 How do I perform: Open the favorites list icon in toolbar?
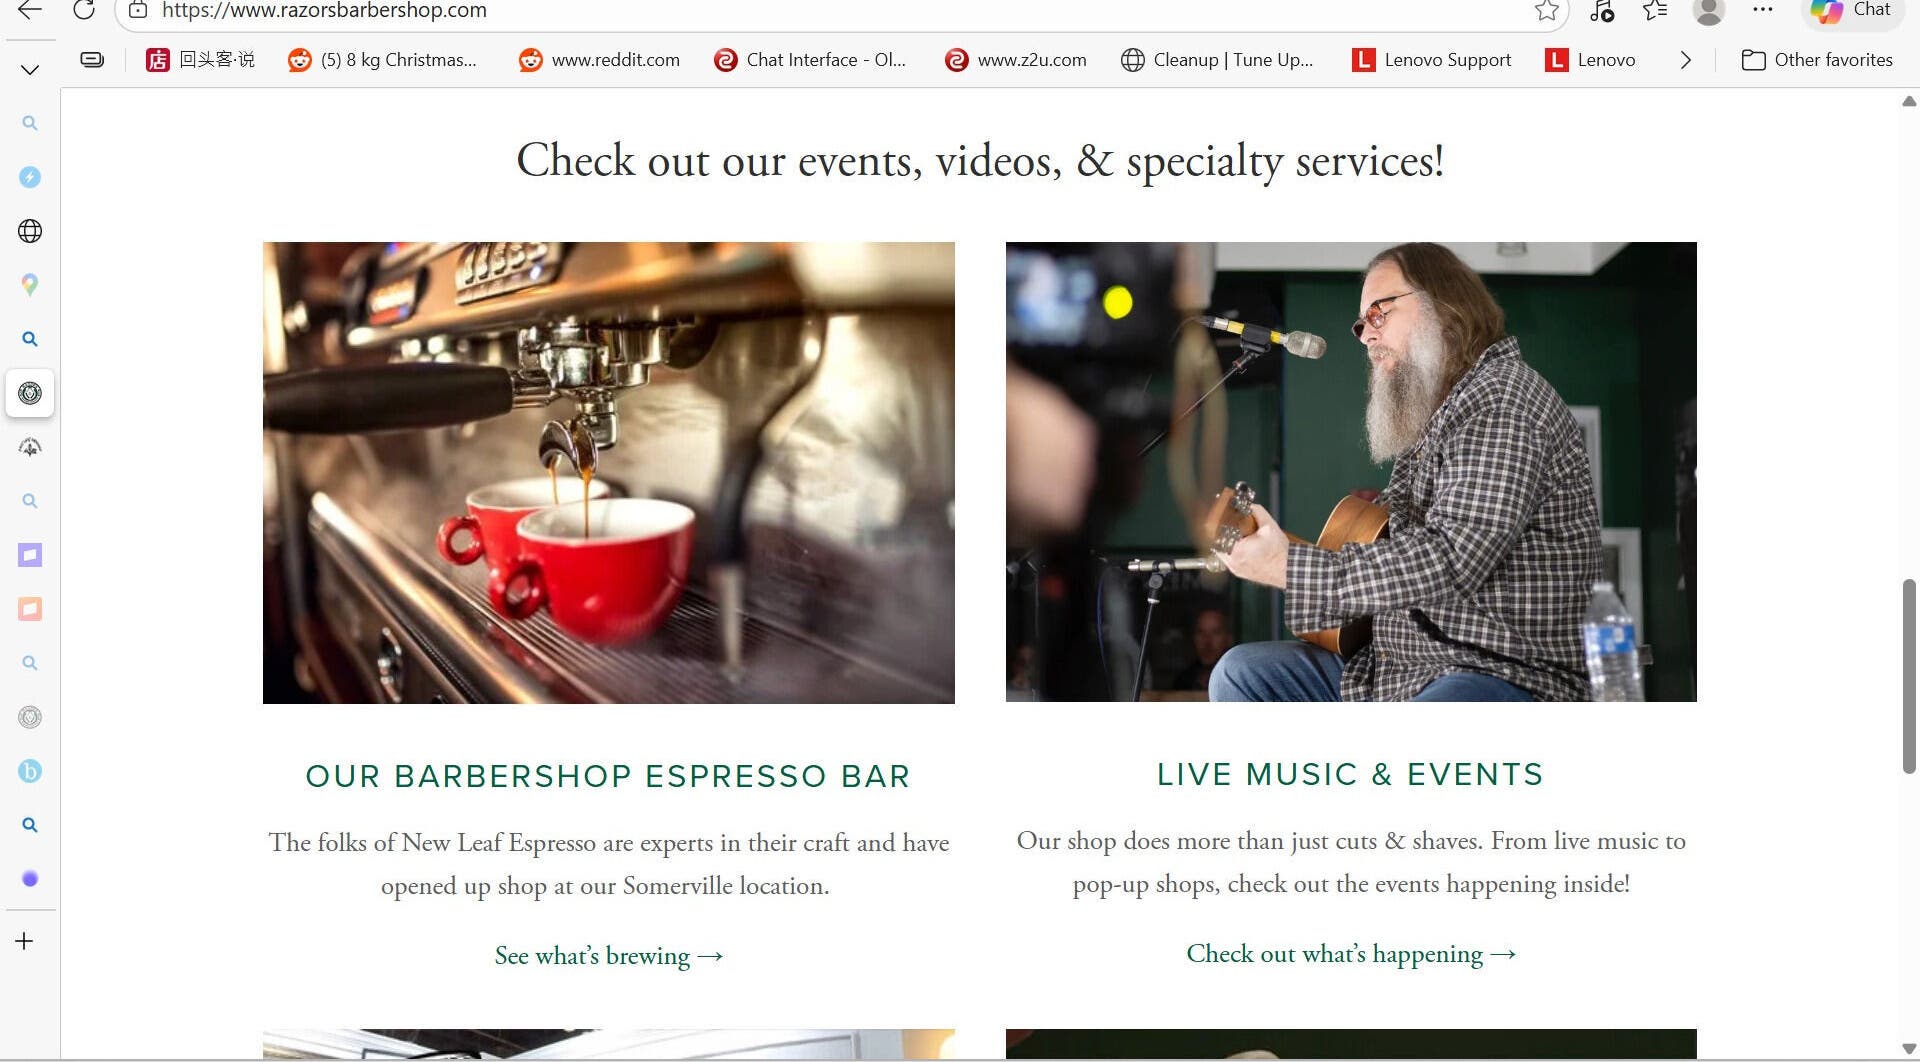point(1655,11)
